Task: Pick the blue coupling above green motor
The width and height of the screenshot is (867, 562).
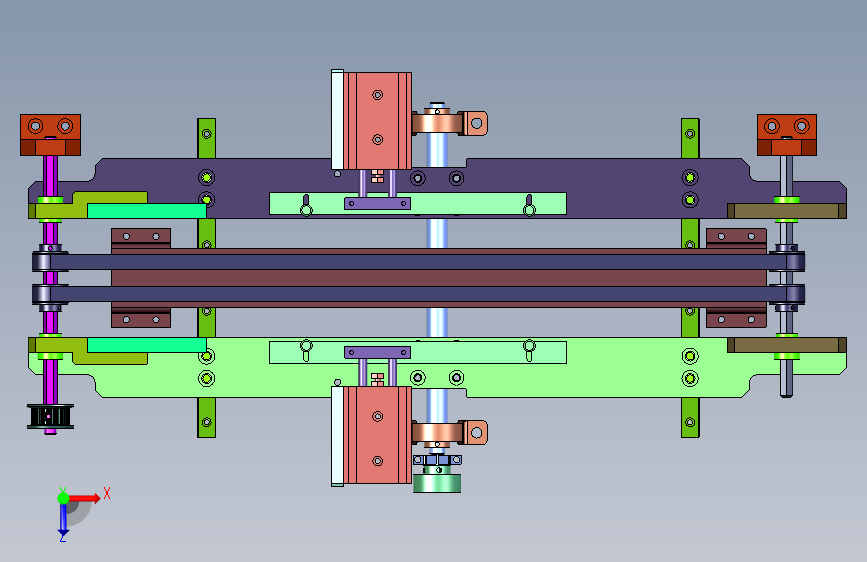Action: click(x=437, y=460)
